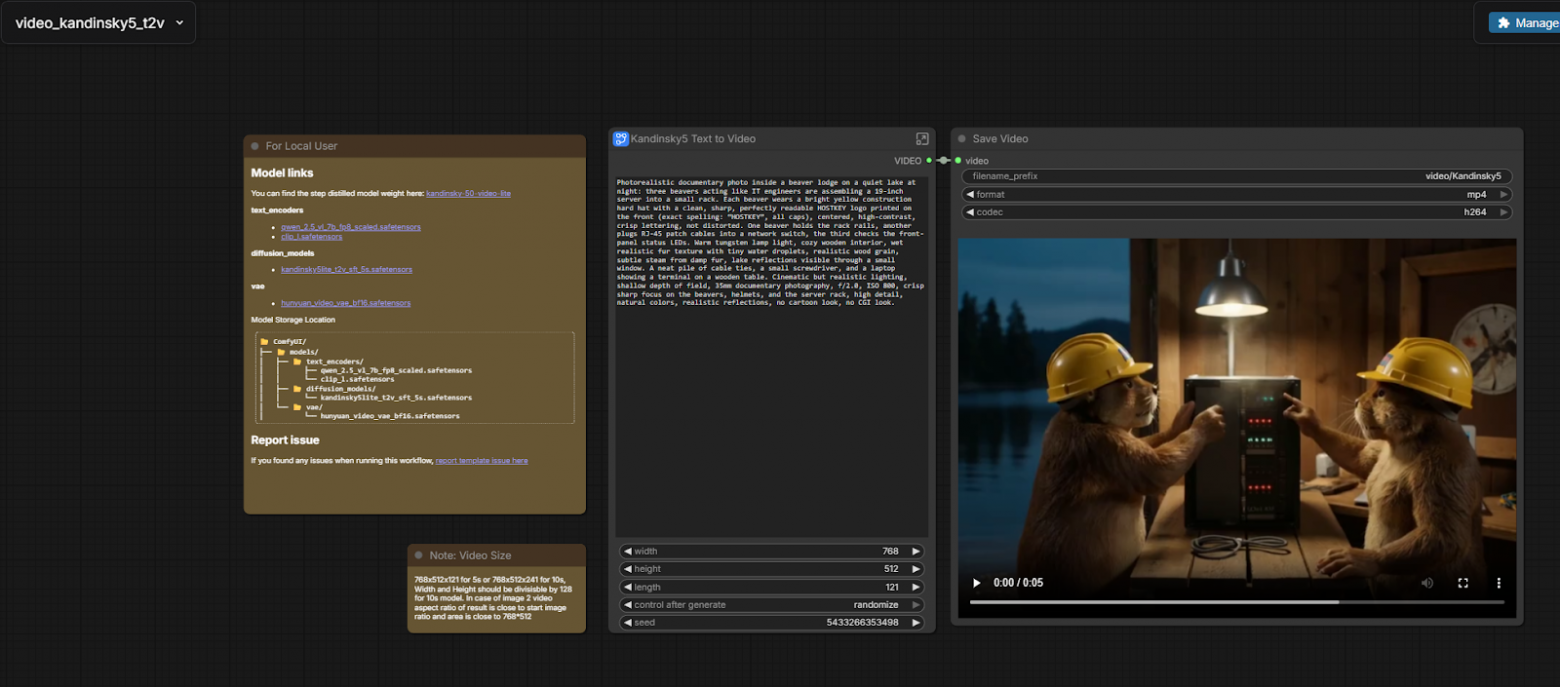Image resolution: width=1560 pixels, height=687 pixels.
Task: Open the report template issue link
Action: pyautogui.click(x=481, y=461)
